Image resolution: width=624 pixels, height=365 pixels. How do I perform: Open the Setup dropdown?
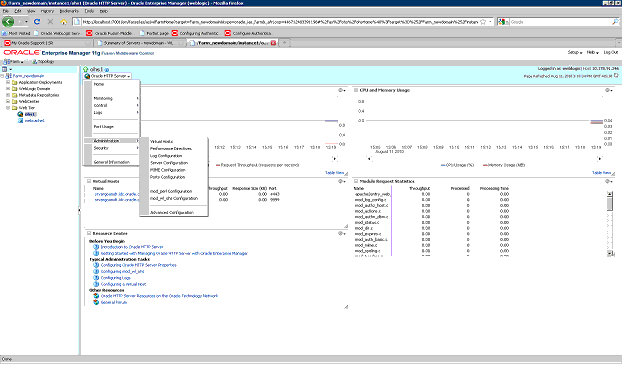coord(575,53)
